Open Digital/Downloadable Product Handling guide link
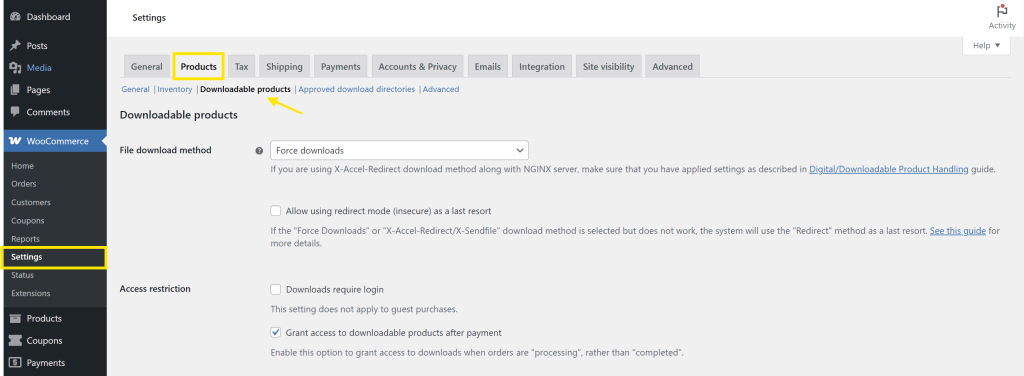 coord(889,169)
